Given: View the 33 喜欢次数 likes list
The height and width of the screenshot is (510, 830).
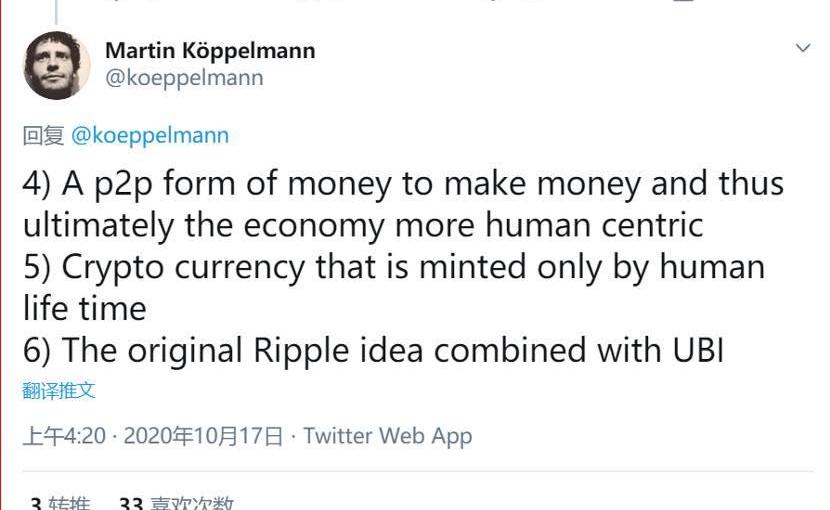Looking at the screenshot, I should [x=176, y=503].
